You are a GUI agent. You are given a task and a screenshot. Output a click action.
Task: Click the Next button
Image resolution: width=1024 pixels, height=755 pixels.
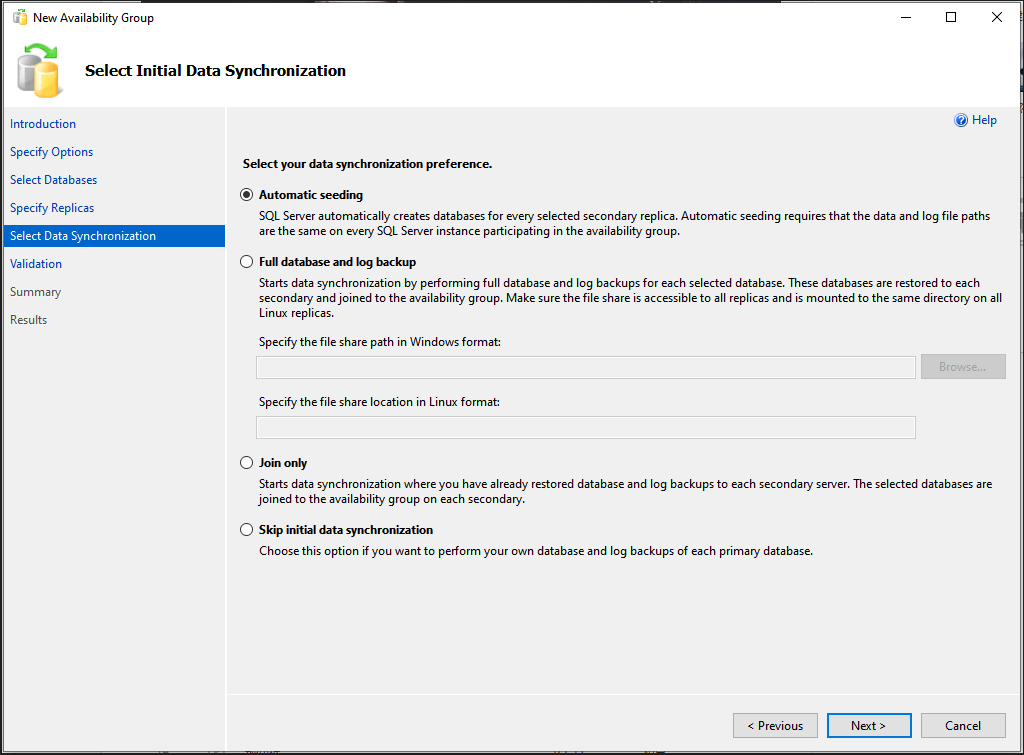click(868, 726)
